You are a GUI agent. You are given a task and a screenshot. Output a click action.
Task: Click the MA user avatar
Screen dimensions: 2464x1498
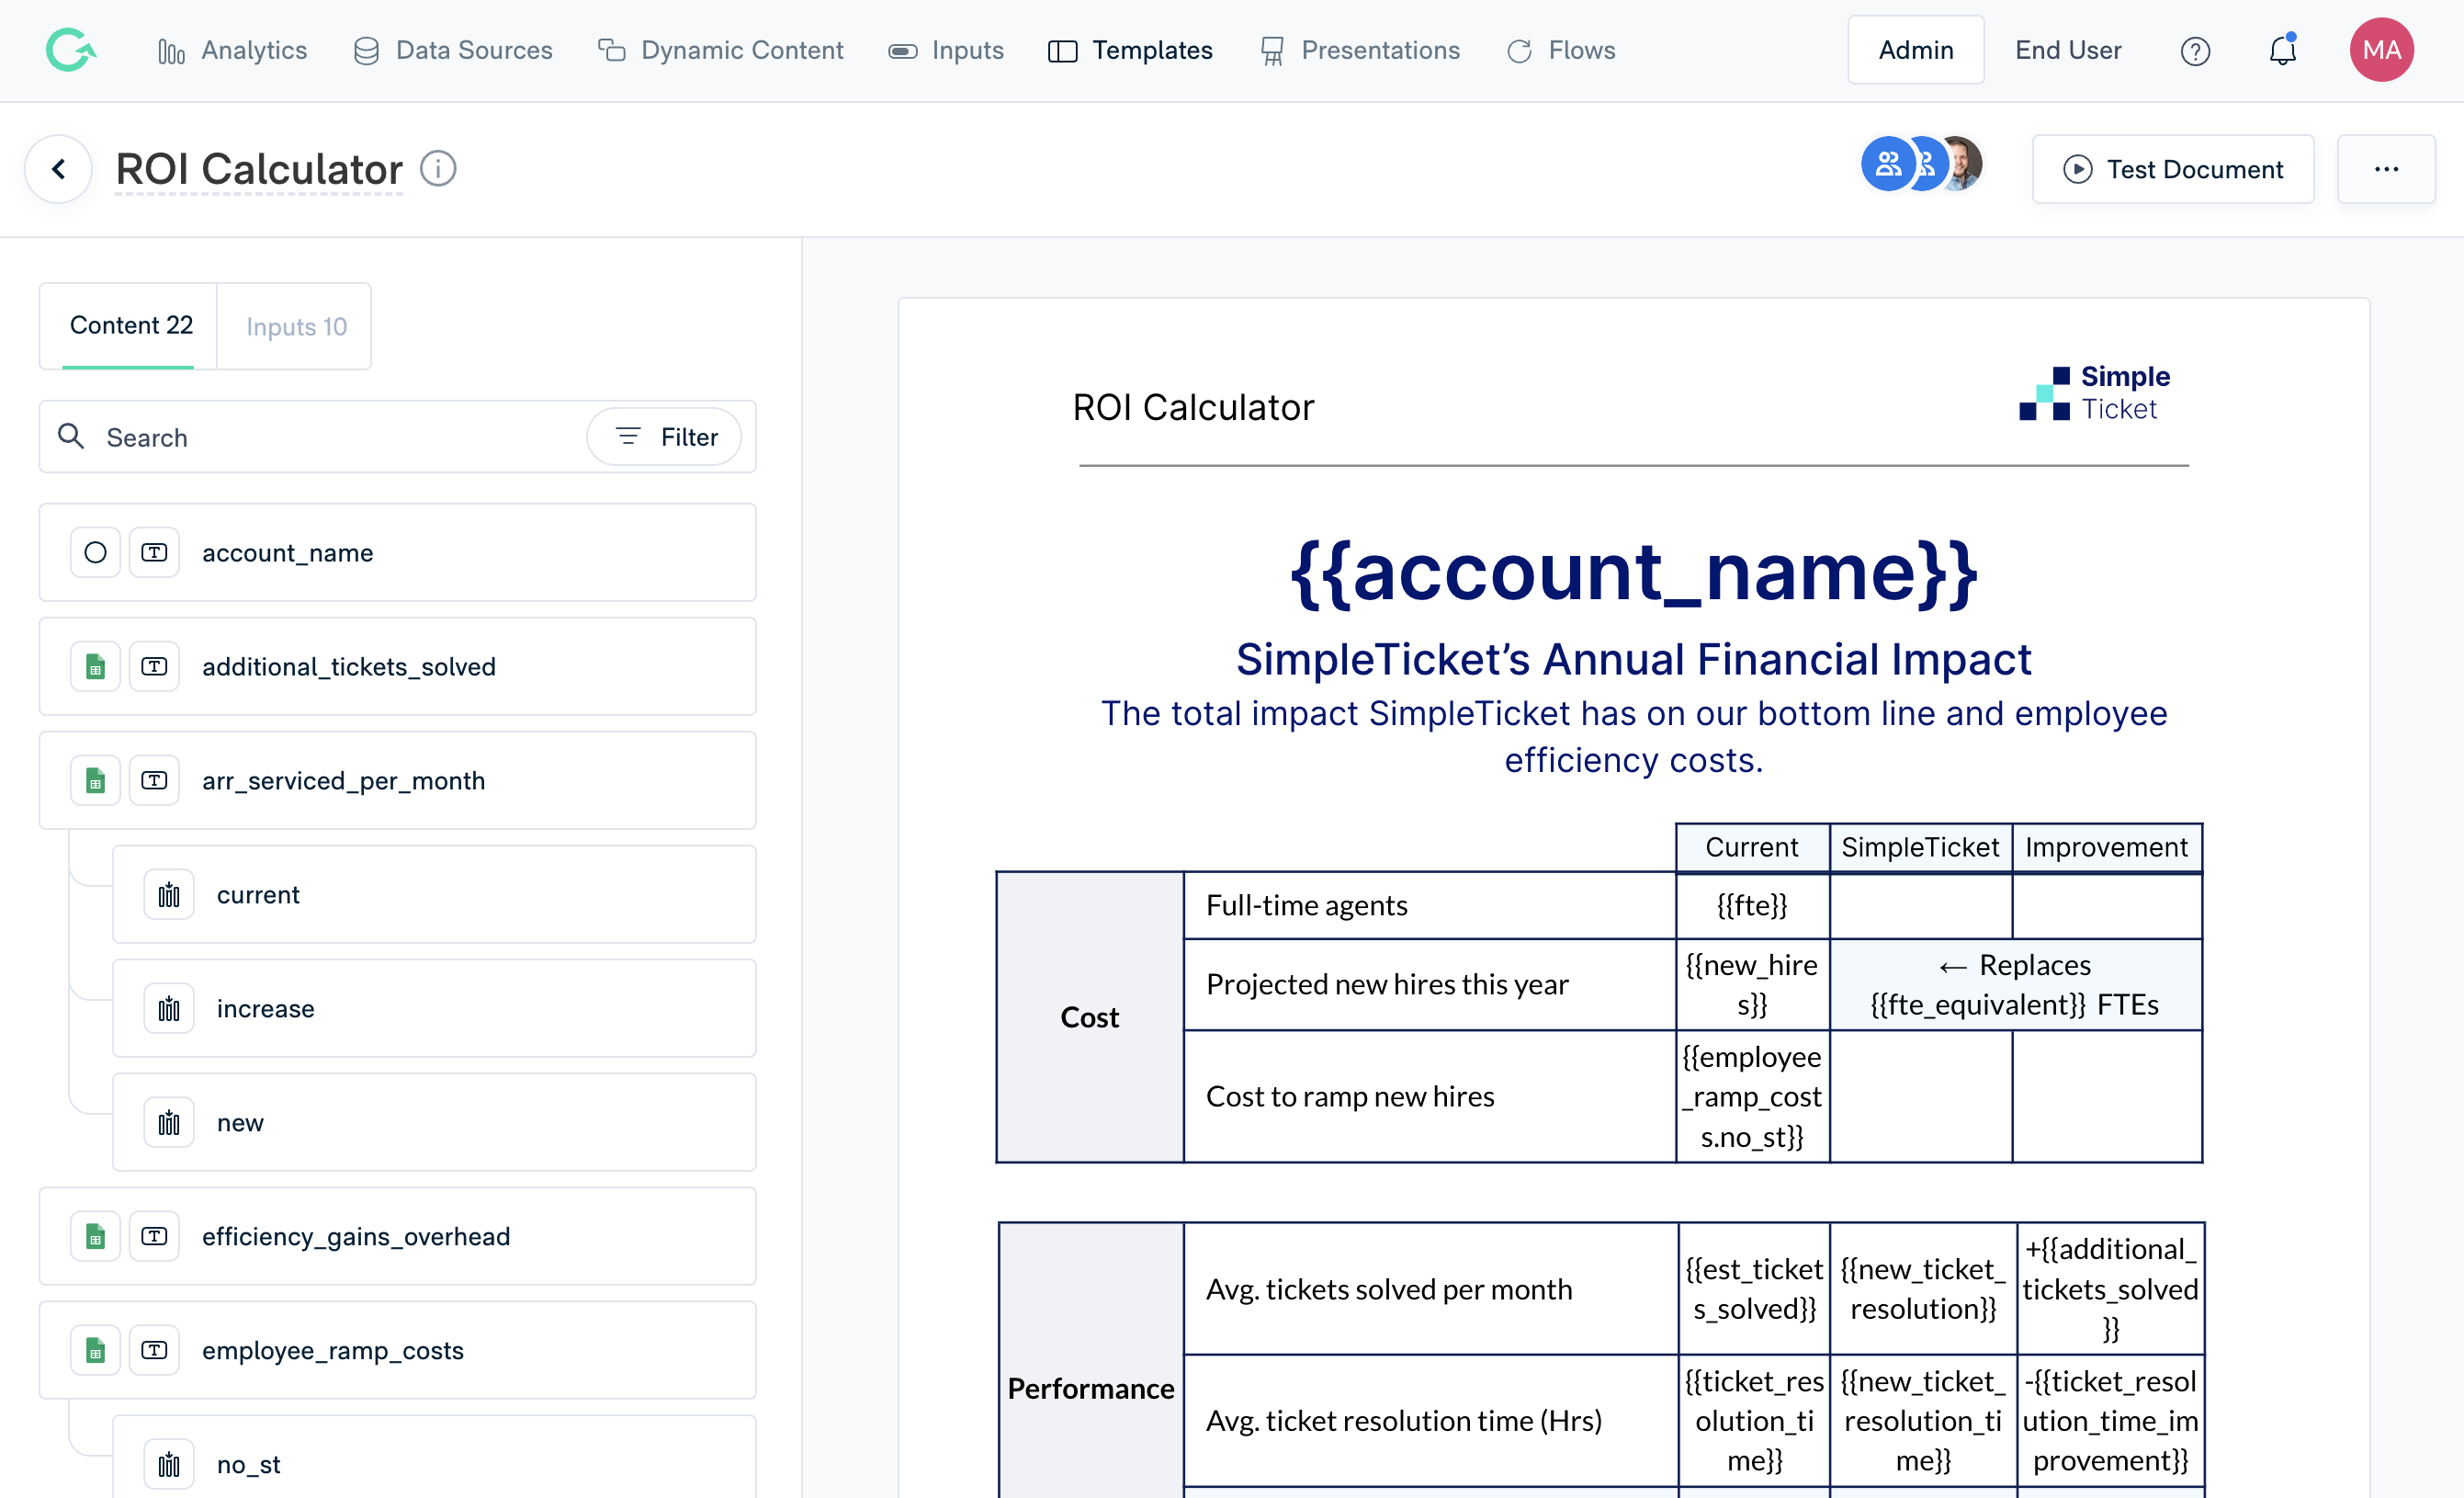pyautogui.click(x=2380, y=50)
